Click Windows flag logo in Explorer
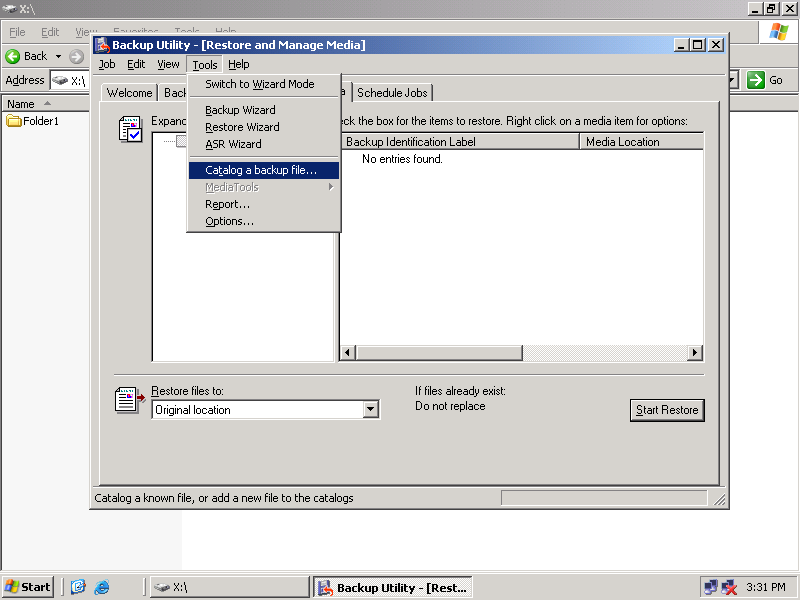The width and height of the screenshot is (800, 600). 779,32
